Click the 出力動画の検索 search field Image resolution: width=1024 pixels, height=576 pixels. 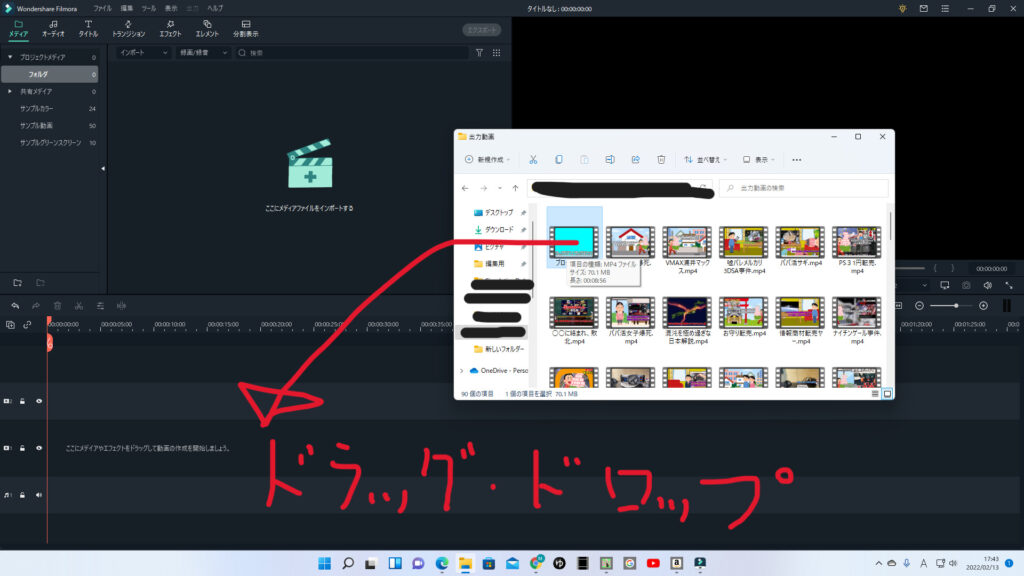[804, 188]
